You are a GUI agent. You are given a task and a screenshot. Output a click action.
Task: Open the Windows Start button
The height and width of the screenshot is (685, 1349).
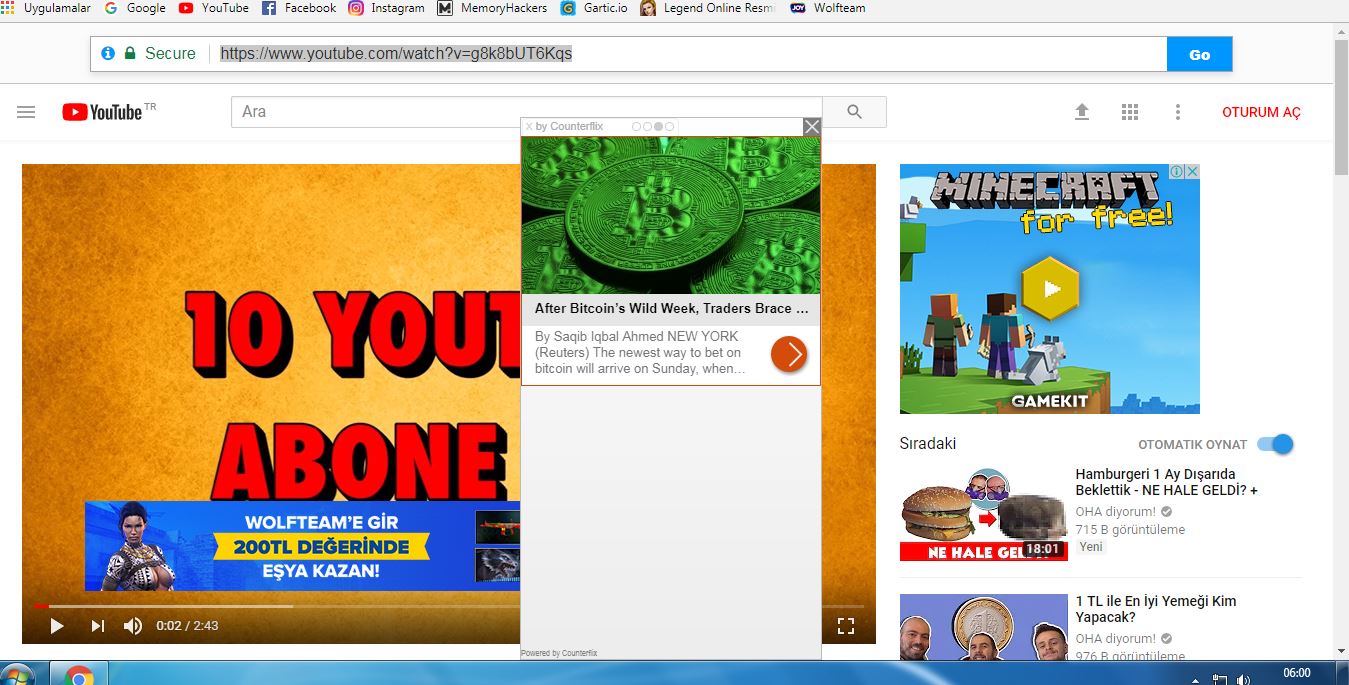[17, 675]
